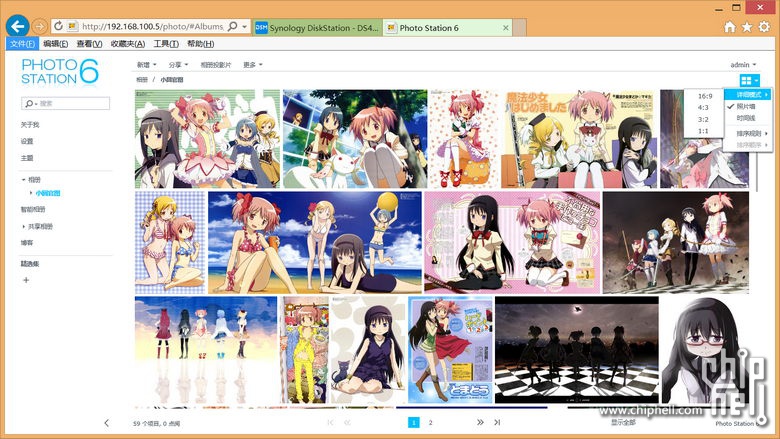Open the 新增 dropdown

[147, 65]
